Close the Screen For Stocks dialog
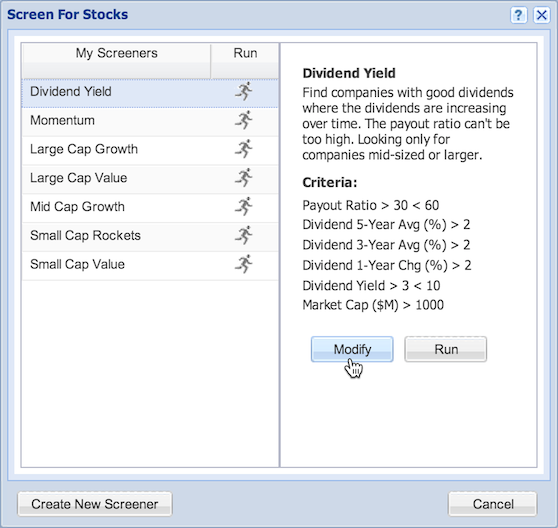 tap(542, 15)
